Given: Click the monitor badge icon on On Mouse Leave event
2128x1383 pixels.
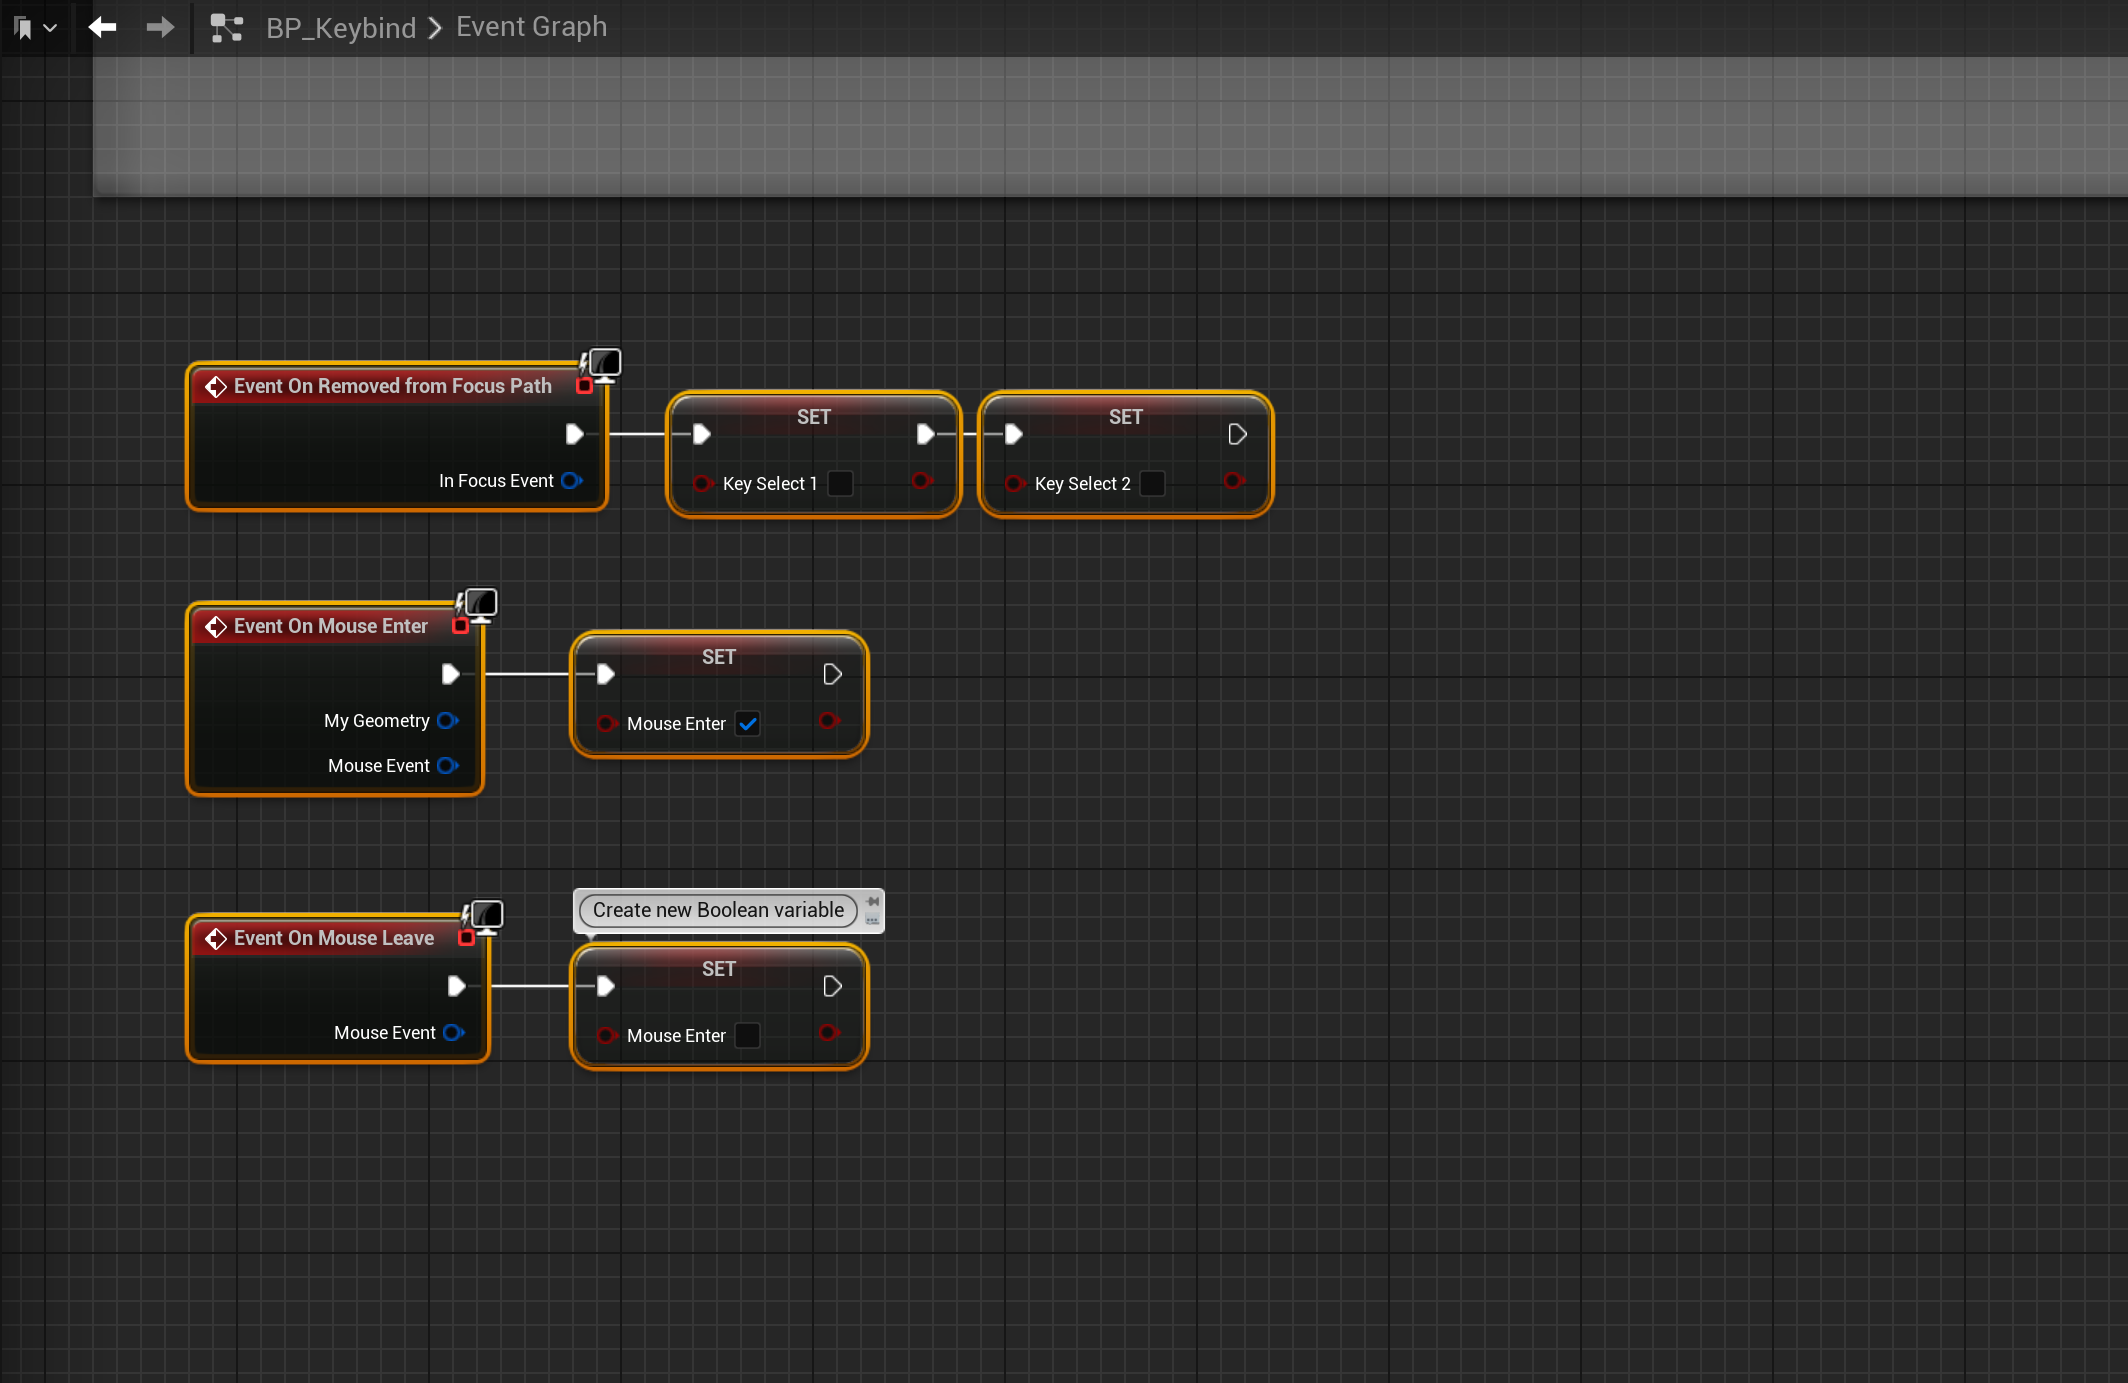Looking at the screenshot, I should tap(487, 916).
